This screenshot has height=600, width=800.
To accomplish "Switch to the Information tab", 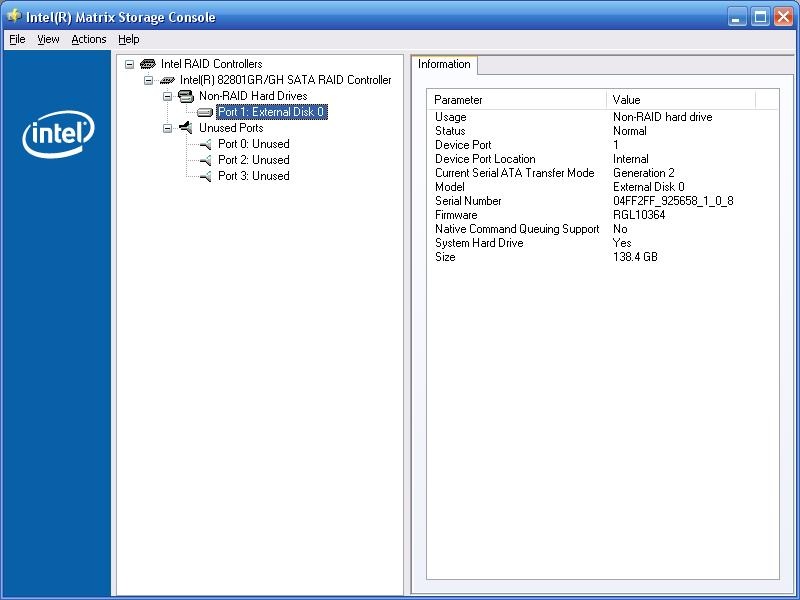I will pos(444,64).
